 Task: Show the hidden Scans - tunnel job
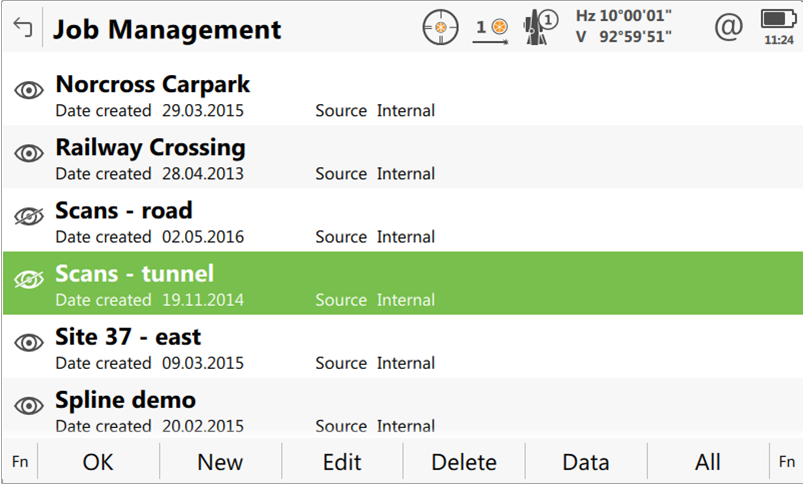(x=29, y=280)
